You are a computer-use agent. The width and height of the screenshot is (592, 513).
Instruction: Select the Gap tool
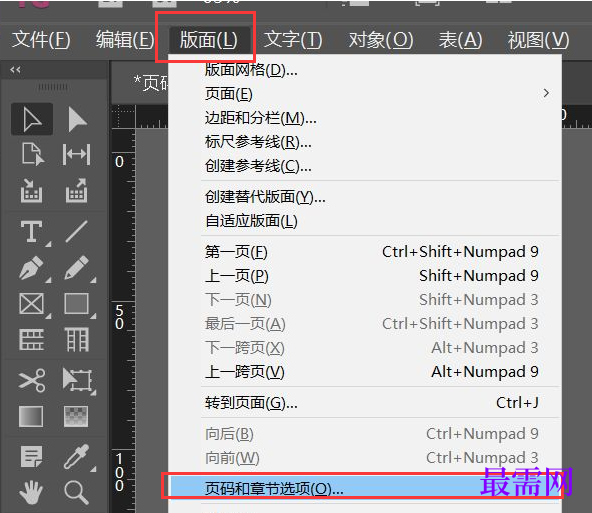(x=76, y=154)
